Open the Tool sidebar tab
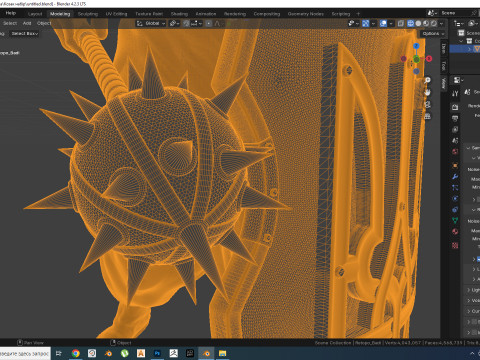Image resolution: width=480 pixels, height=360 pixels. coord(443,66)
